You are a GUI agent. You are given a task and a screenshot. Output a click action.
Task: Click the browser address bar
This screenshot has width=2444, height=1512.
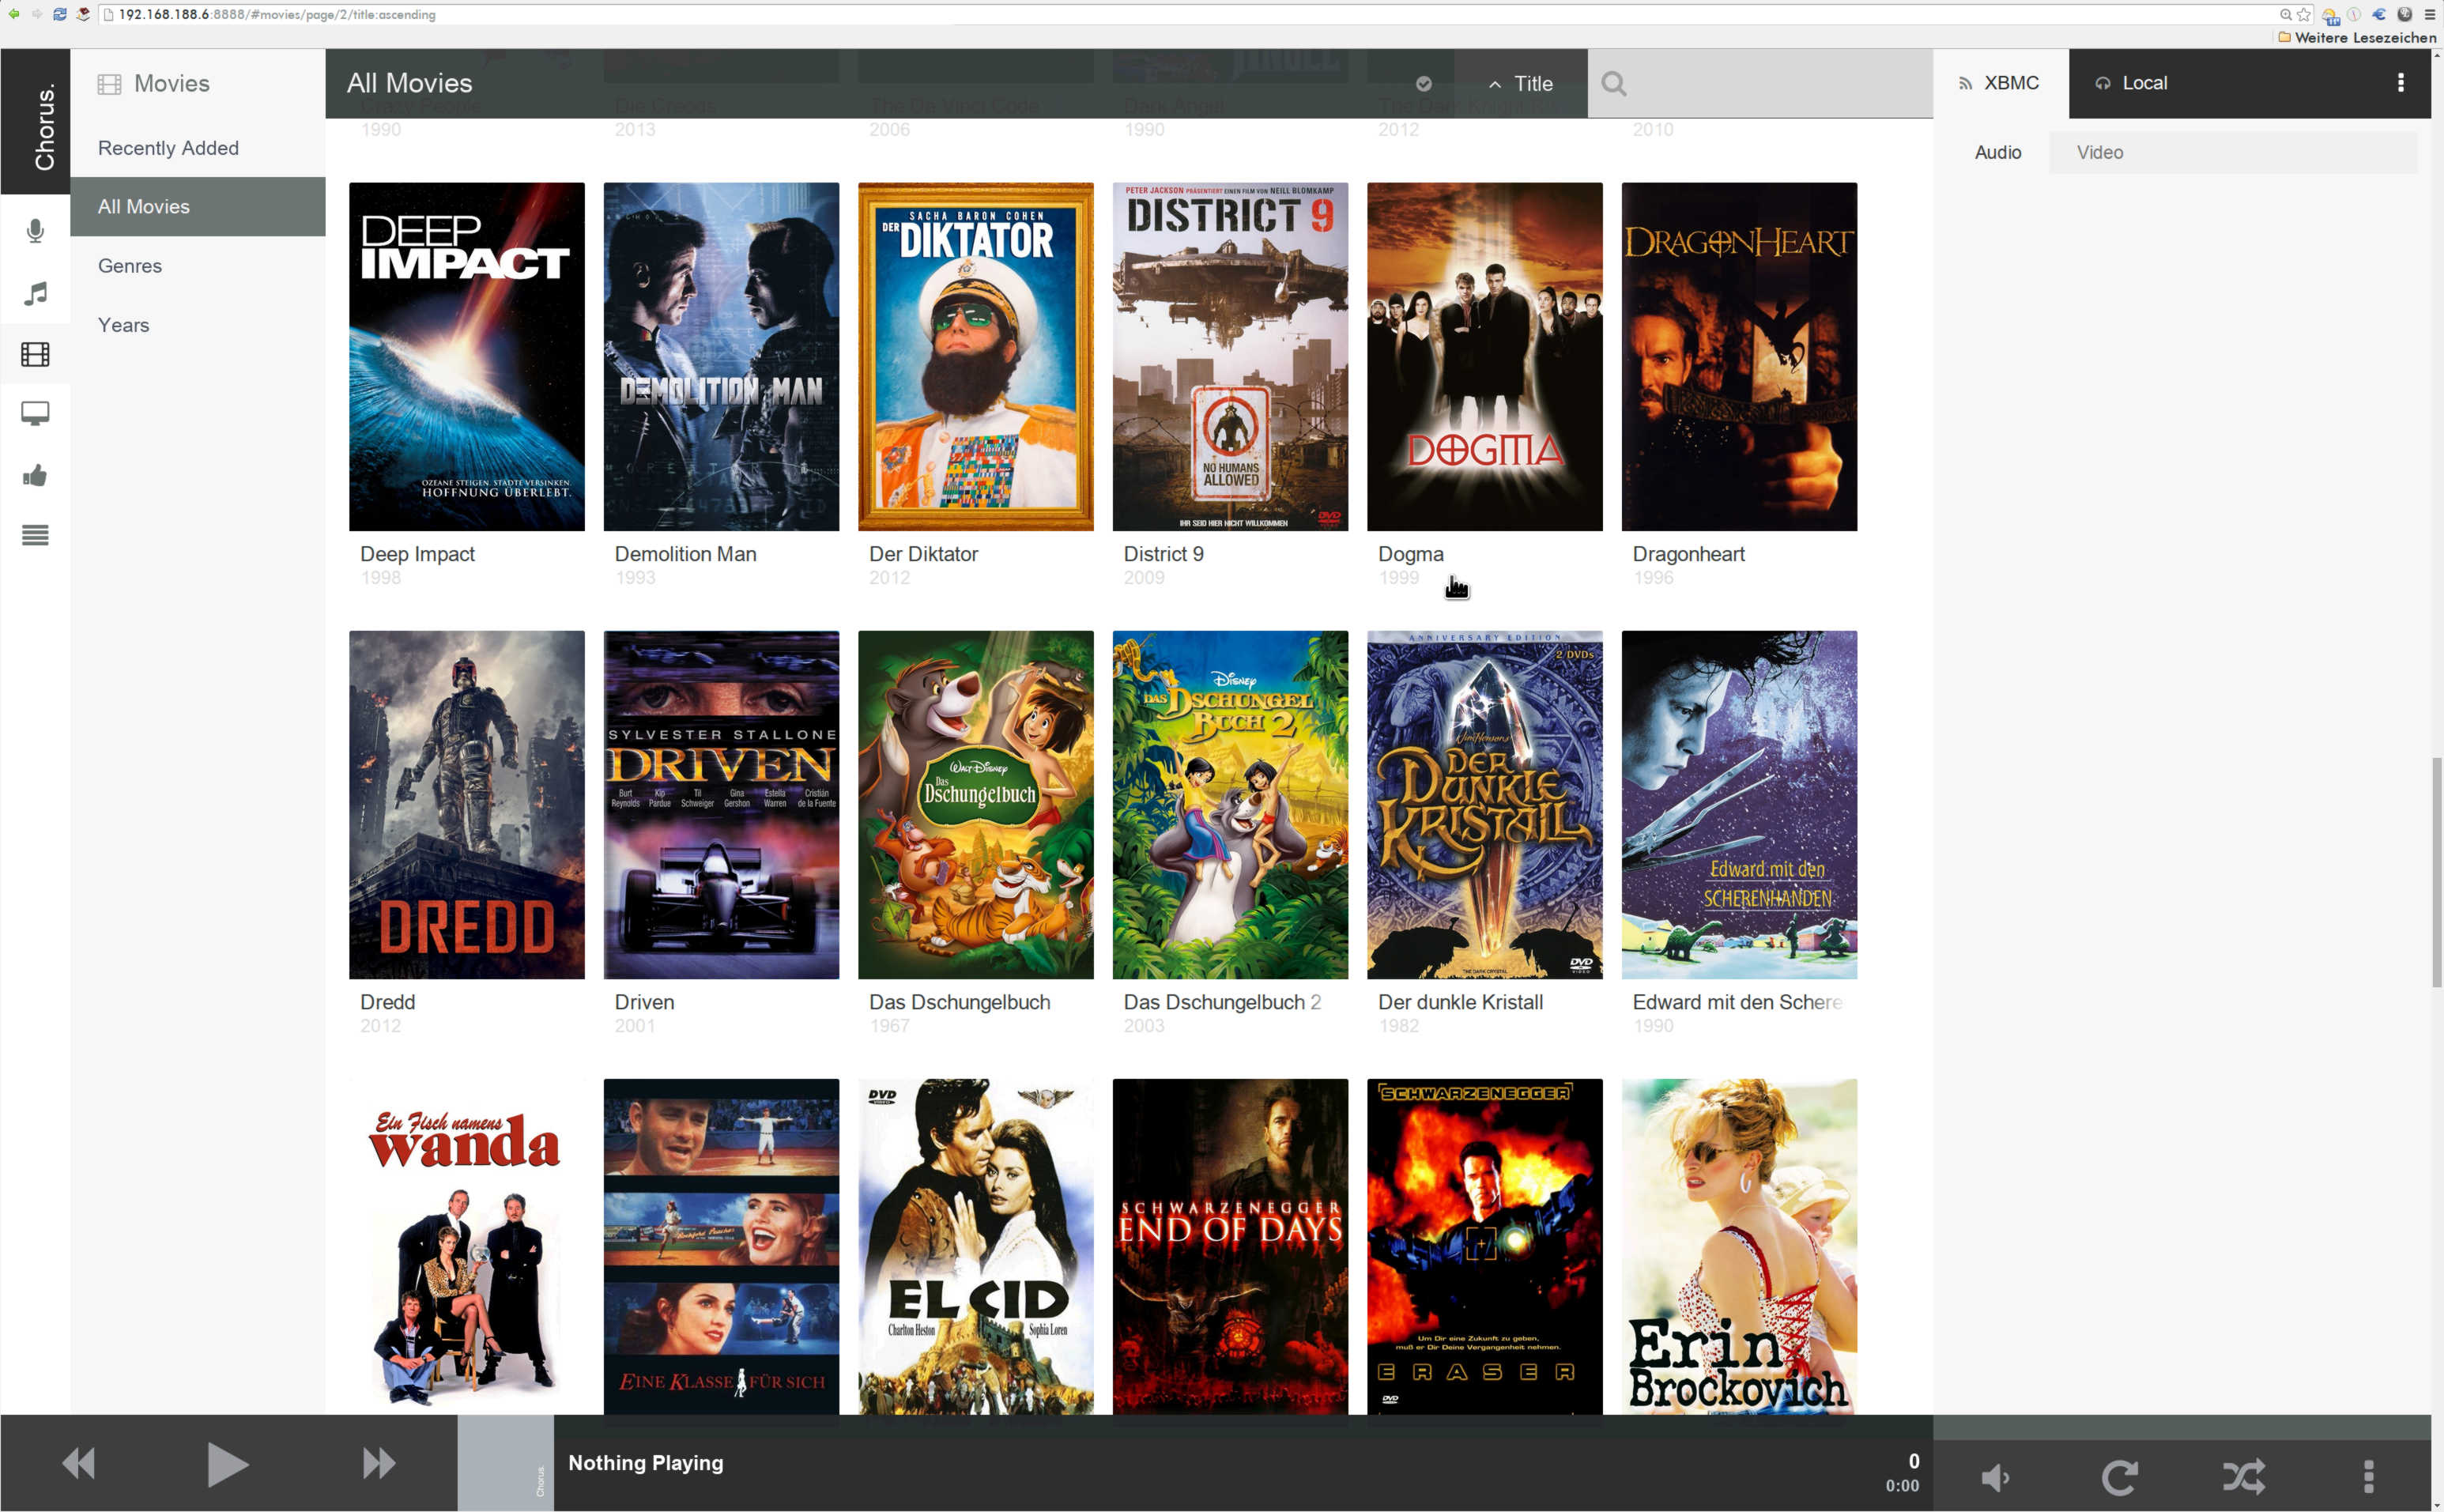(1190, 14)
